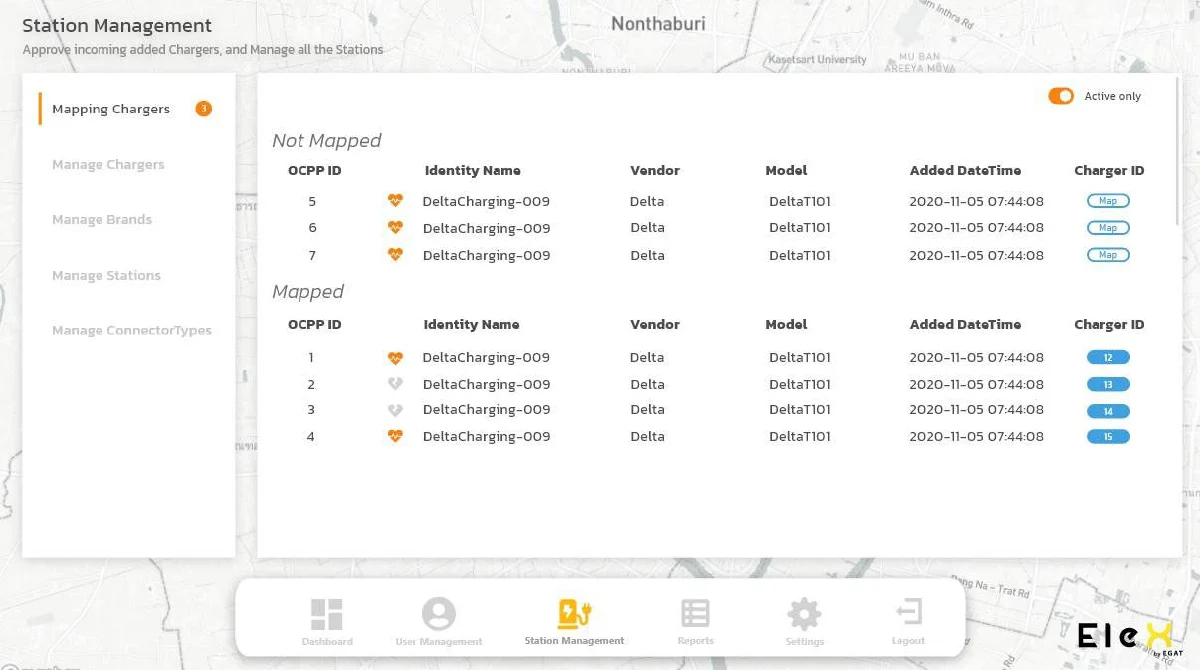This screenshot has height=670, width=1200.
Task: Open the Dashboard icon in bottom navigation
Action: (x=327, y=615)
